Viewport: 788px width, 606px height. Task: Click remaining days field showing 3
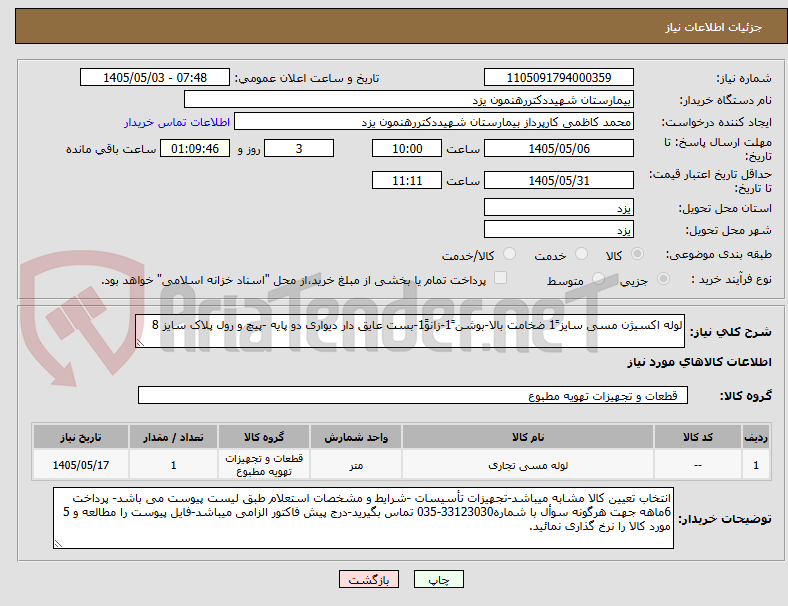[x=299, y=148]
